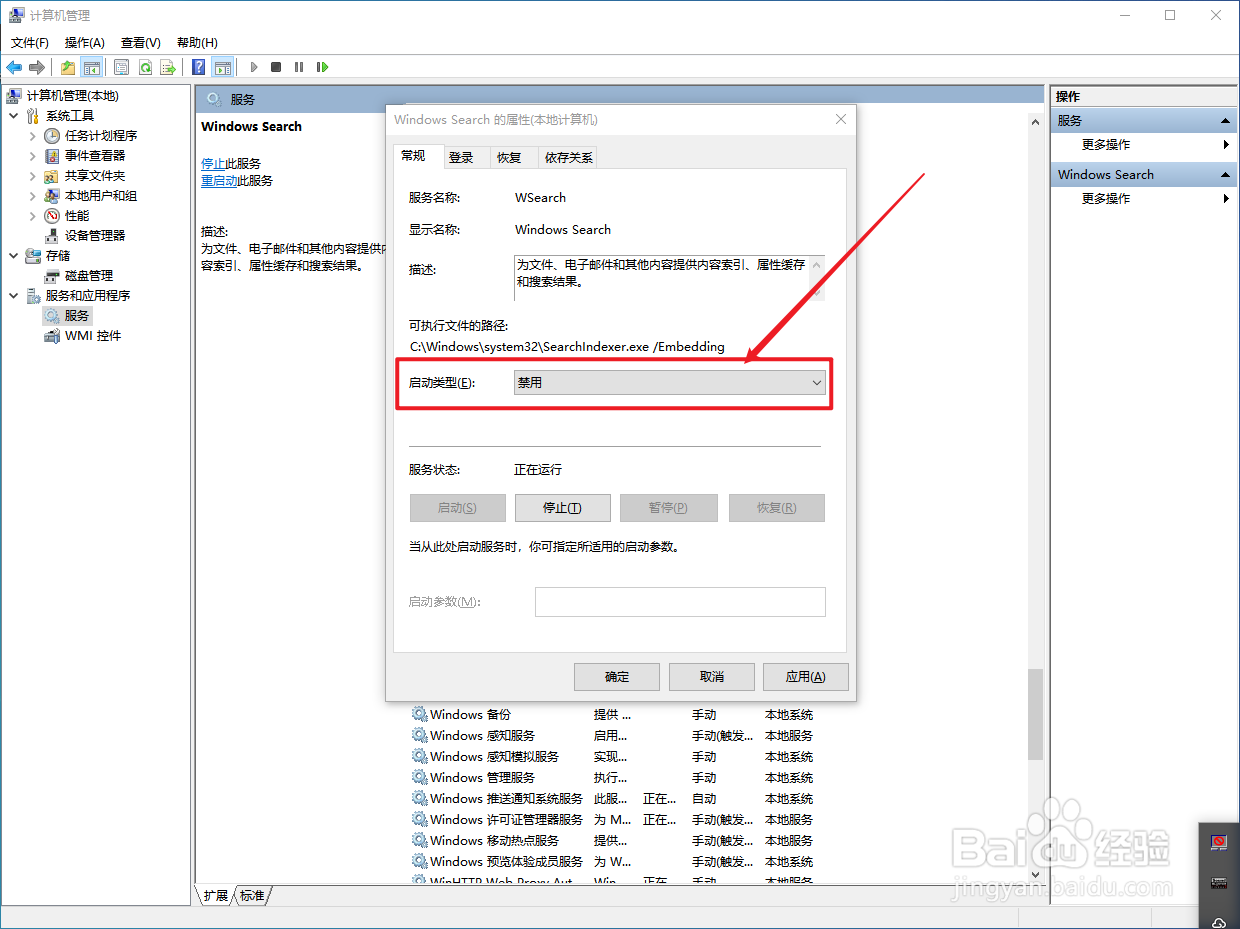This screenshot has height=929, width=1240.
Task: Click the 确定 button
Action: 617,677
